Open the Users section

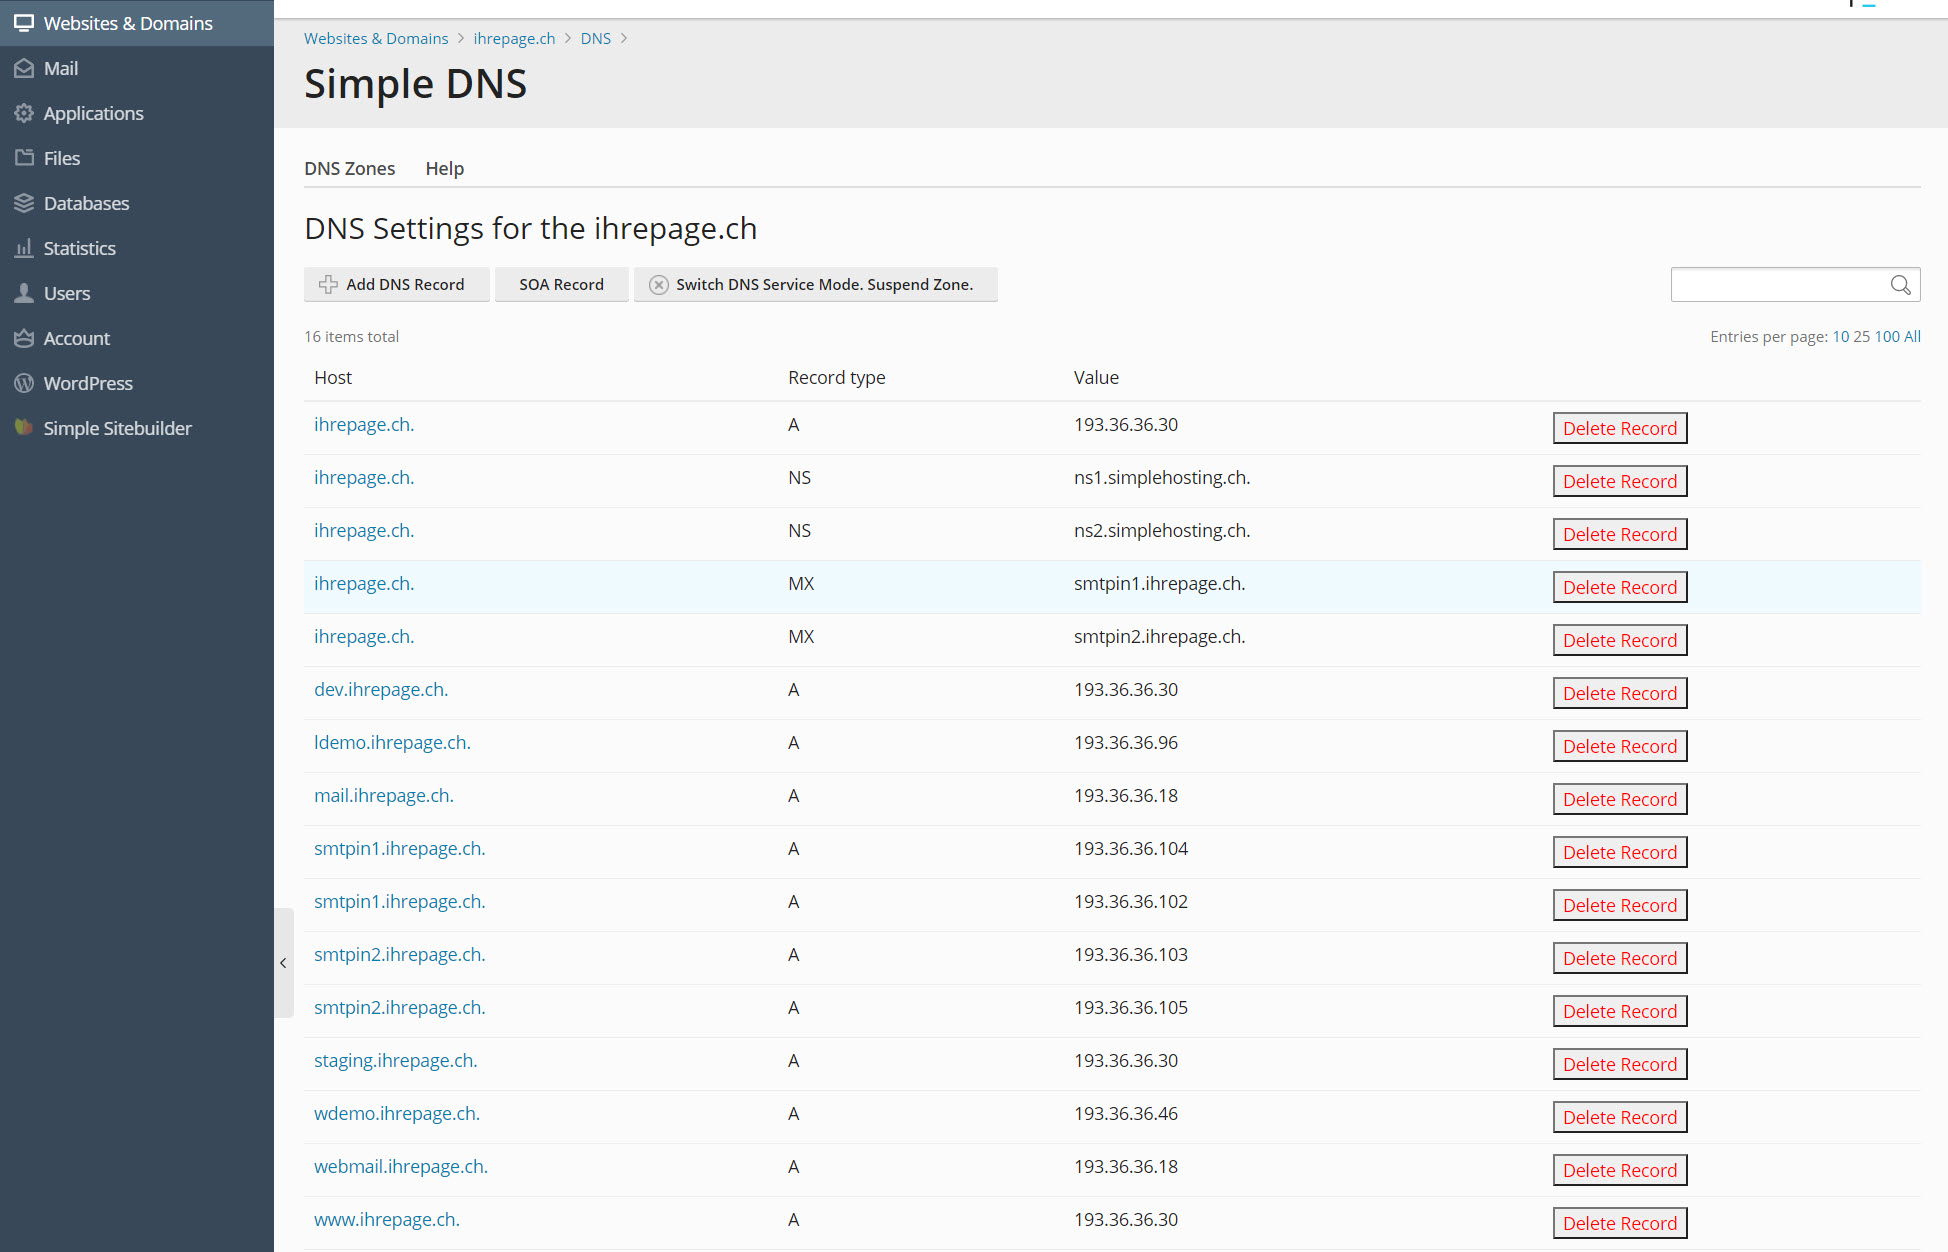(66, 293)
